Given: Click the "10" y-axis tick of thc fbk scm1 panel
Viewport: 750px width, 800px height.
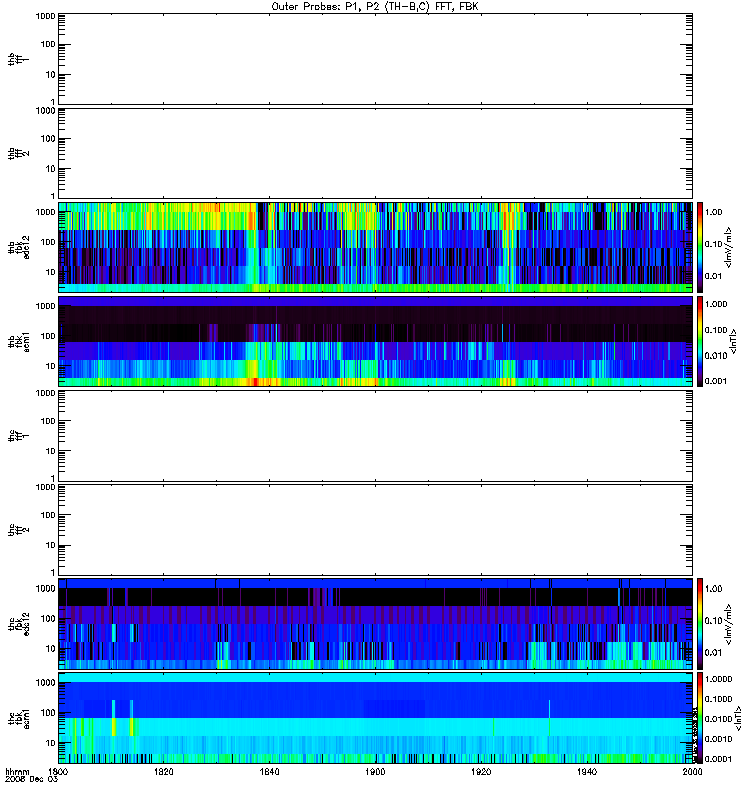Looking at the screenshot, I should [51, 743].
